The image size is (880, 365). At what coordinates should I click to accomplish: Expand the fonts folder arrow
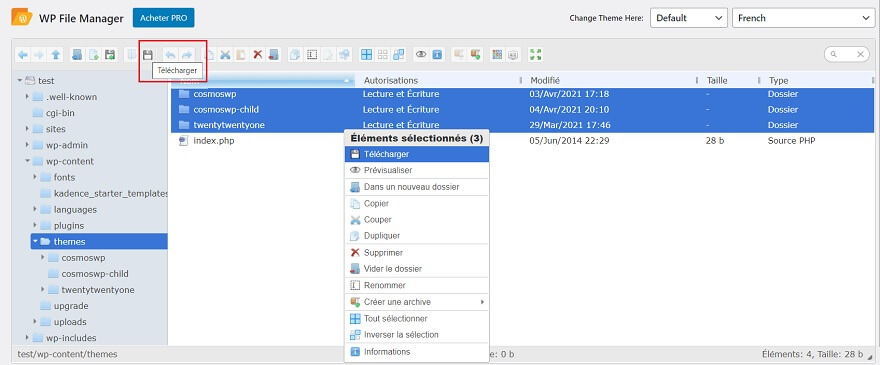(x=35, y=177)
